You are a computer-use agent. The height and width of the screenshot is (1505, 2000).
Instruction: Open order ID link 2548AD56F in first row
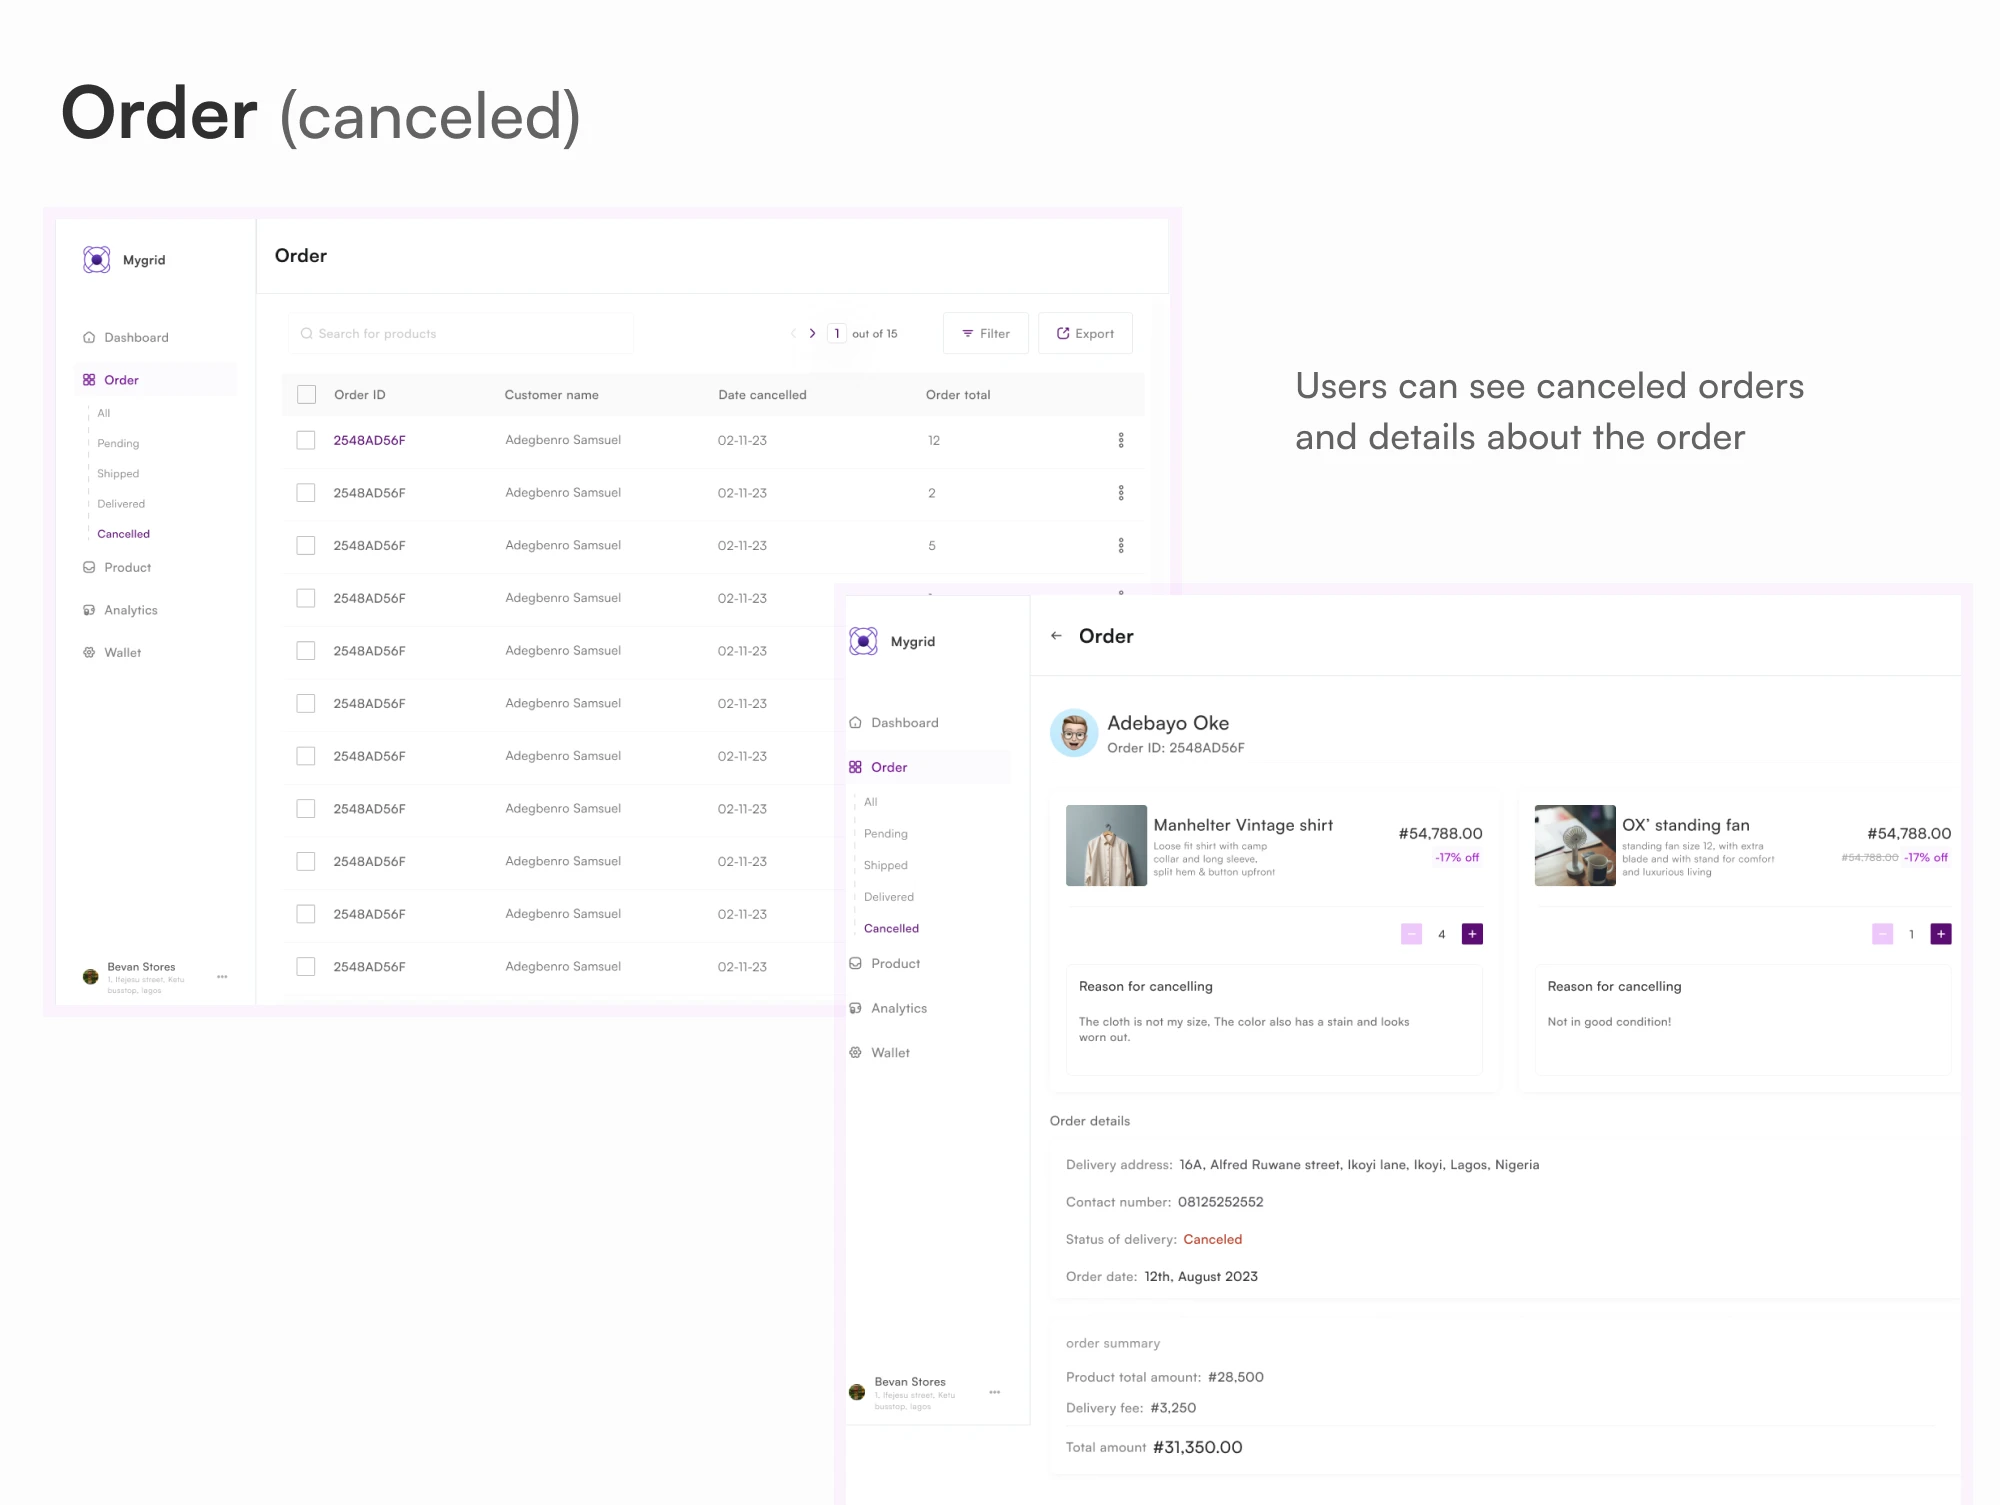(x=369, y=441)
